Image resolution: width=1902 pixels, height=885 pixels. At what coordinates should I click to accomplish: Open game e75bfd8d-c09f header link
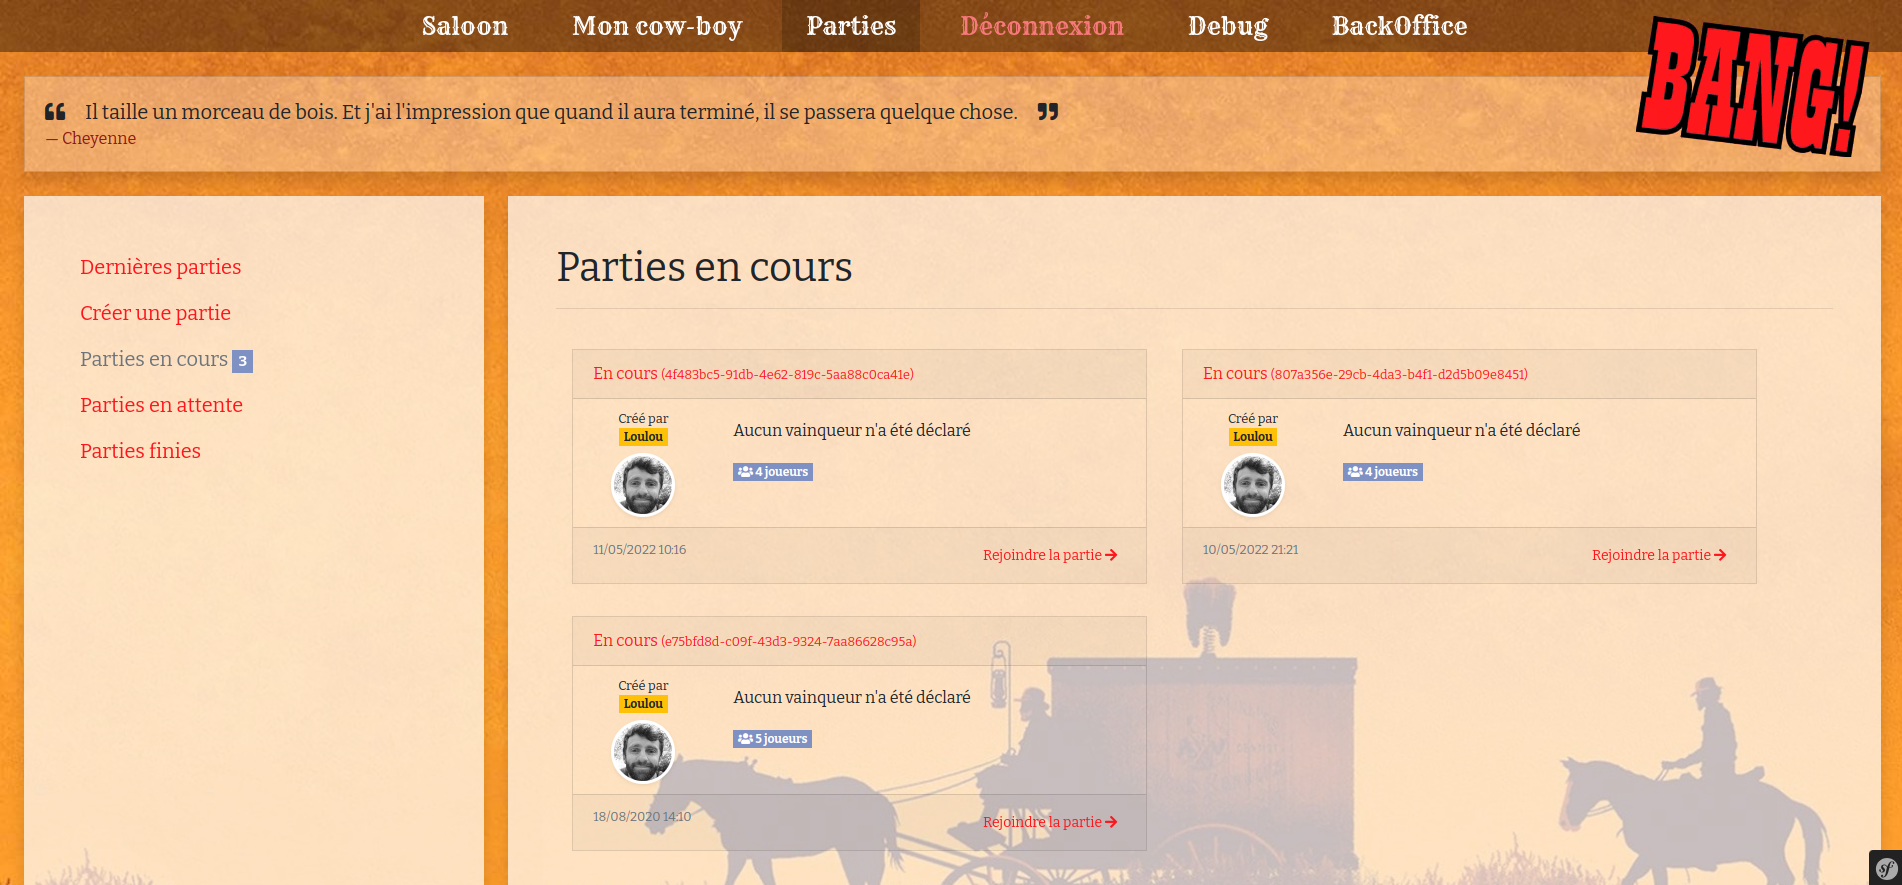pos(754,641)
